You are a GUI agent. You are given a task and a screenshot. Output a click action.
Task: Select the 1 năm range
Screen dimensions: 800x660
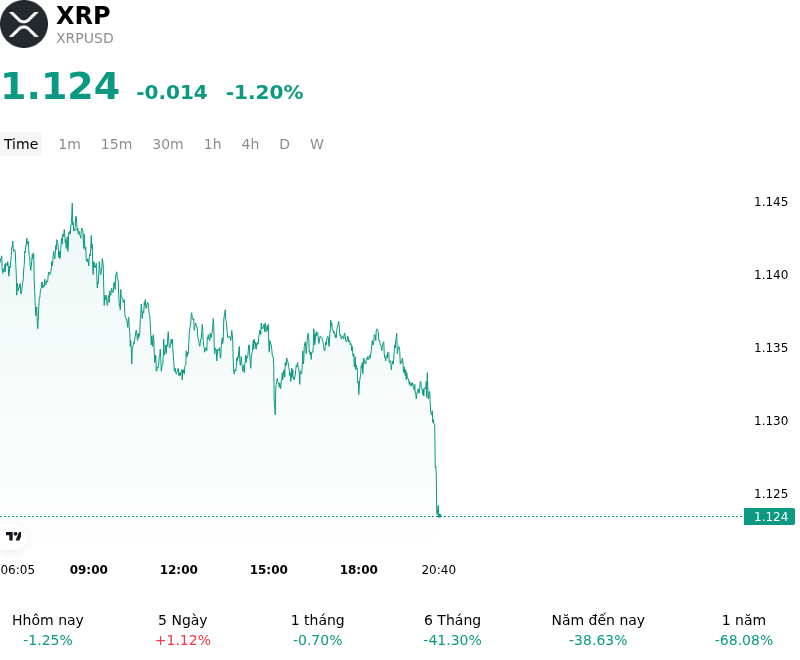click(x=744, y=629)
